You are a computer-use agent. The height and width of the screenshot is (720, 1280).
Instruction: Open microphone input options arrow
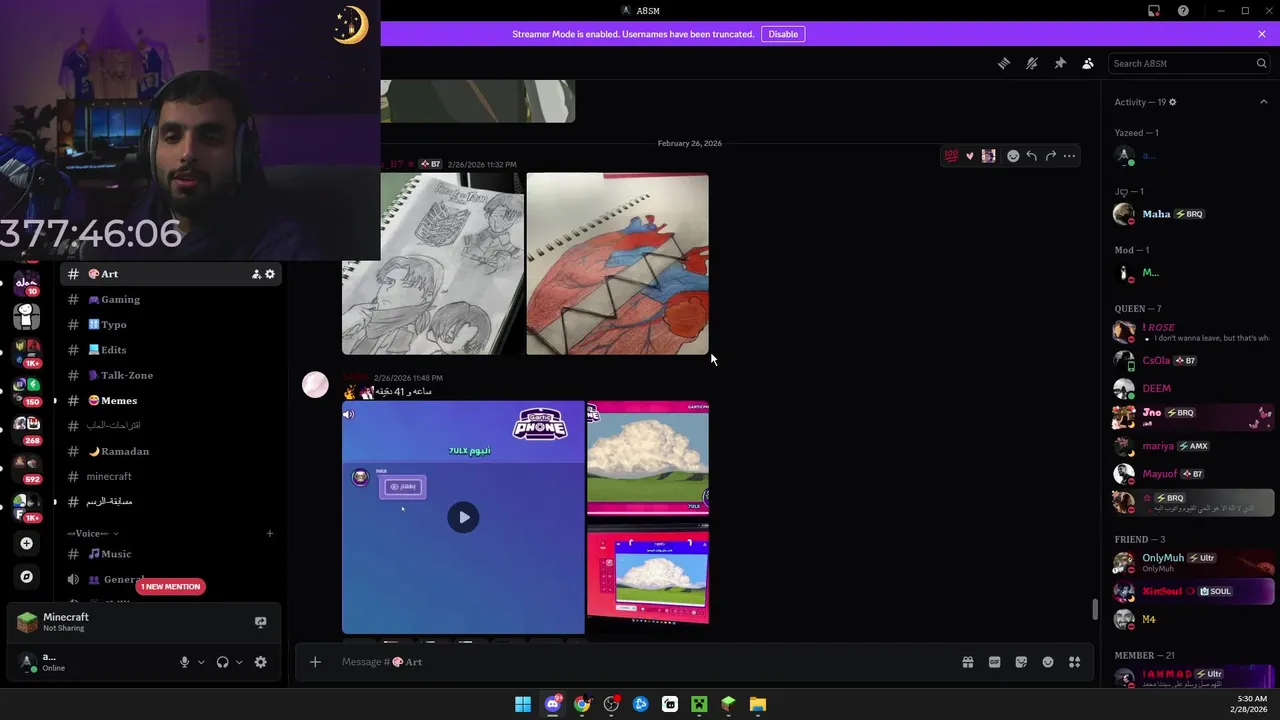tap(201, 662)
